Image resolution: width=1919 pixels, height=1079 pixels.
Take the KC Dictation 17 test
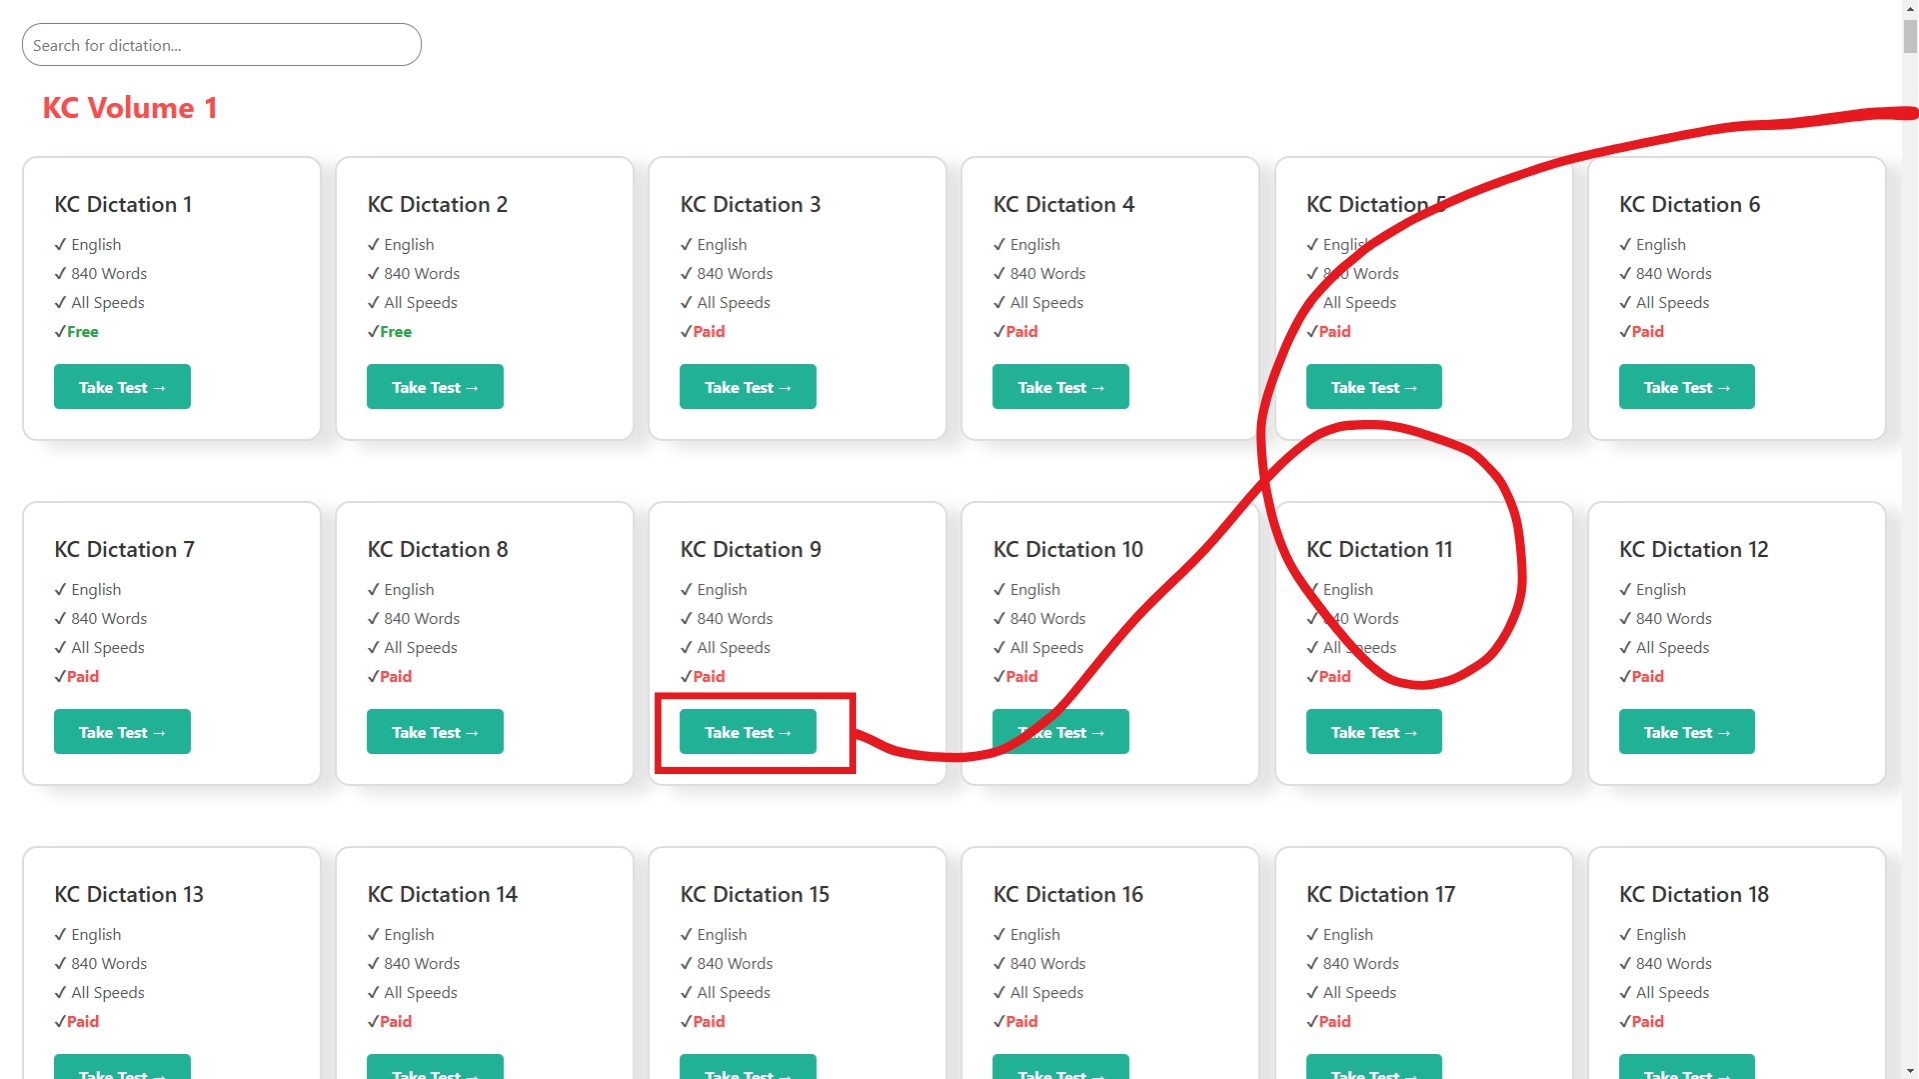tap(1373, 1073)
